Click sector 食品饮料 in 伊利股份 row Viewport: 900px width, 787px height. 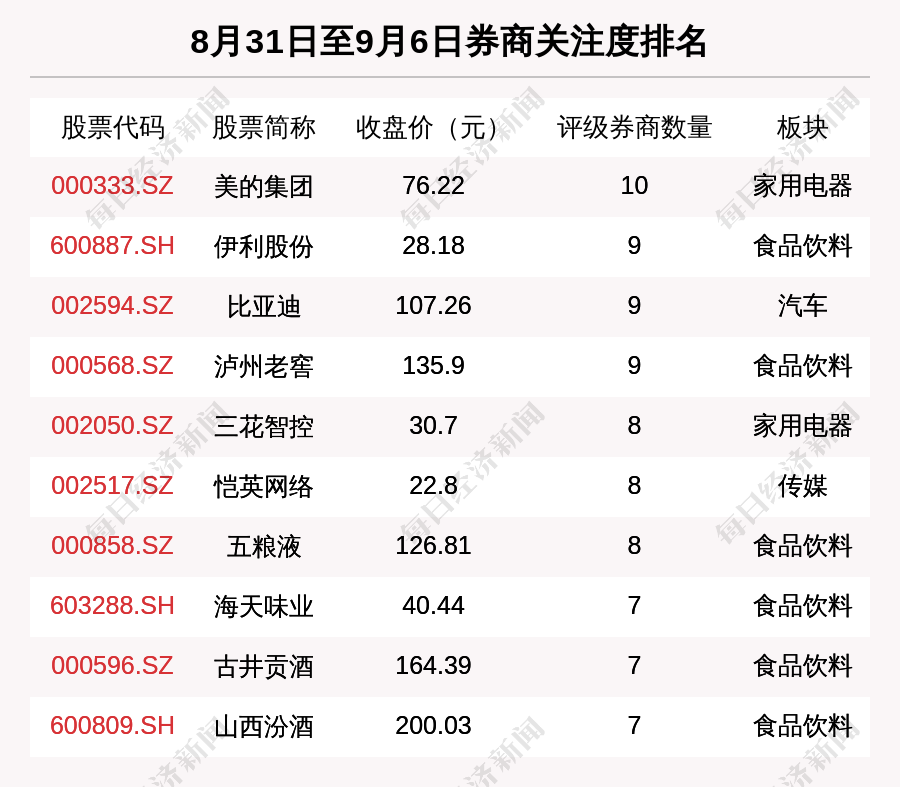point(802,246)
